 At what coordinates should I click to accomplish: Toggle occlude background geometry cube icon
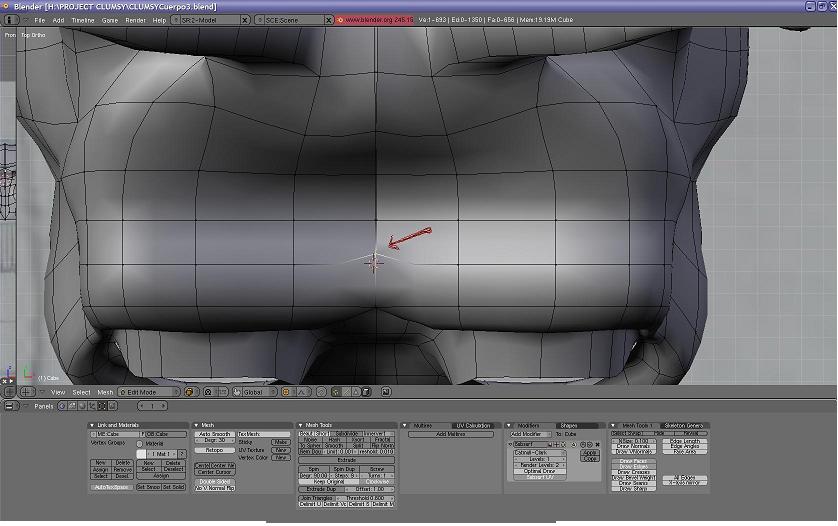(366, 392)
